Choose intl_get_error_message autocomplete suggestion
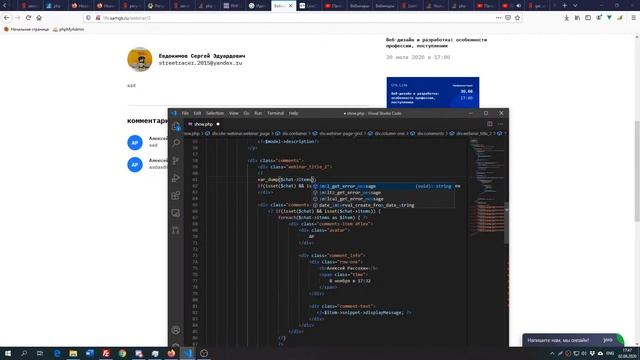Image resolution: width=640 pixels, height=360 pixels. (384, 186)
